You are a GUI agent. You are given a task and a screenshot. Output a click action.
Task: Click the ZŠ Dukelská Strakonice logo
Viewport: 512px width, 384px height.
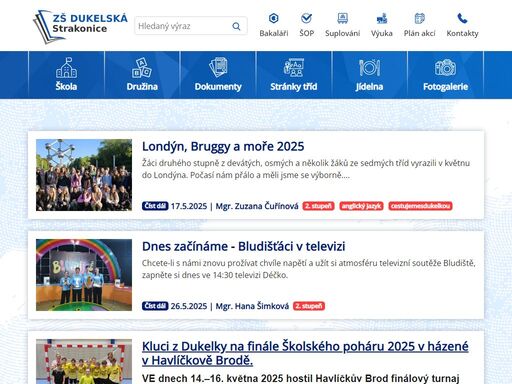click(x=80, y=26)
